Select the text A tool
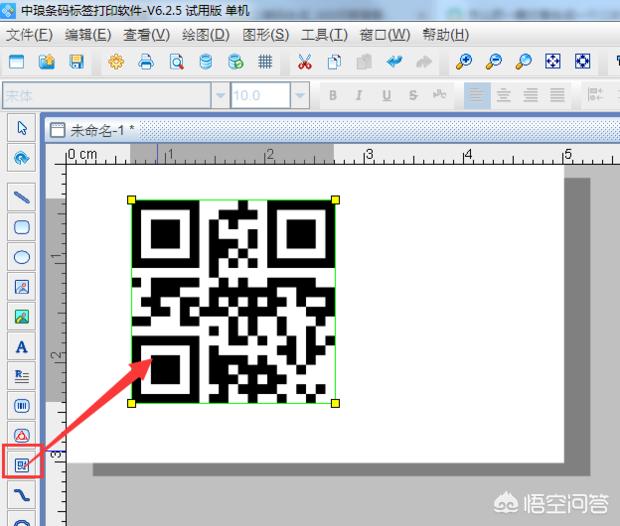The width and height of the screenshot is (620, 526). pos(22,347)
